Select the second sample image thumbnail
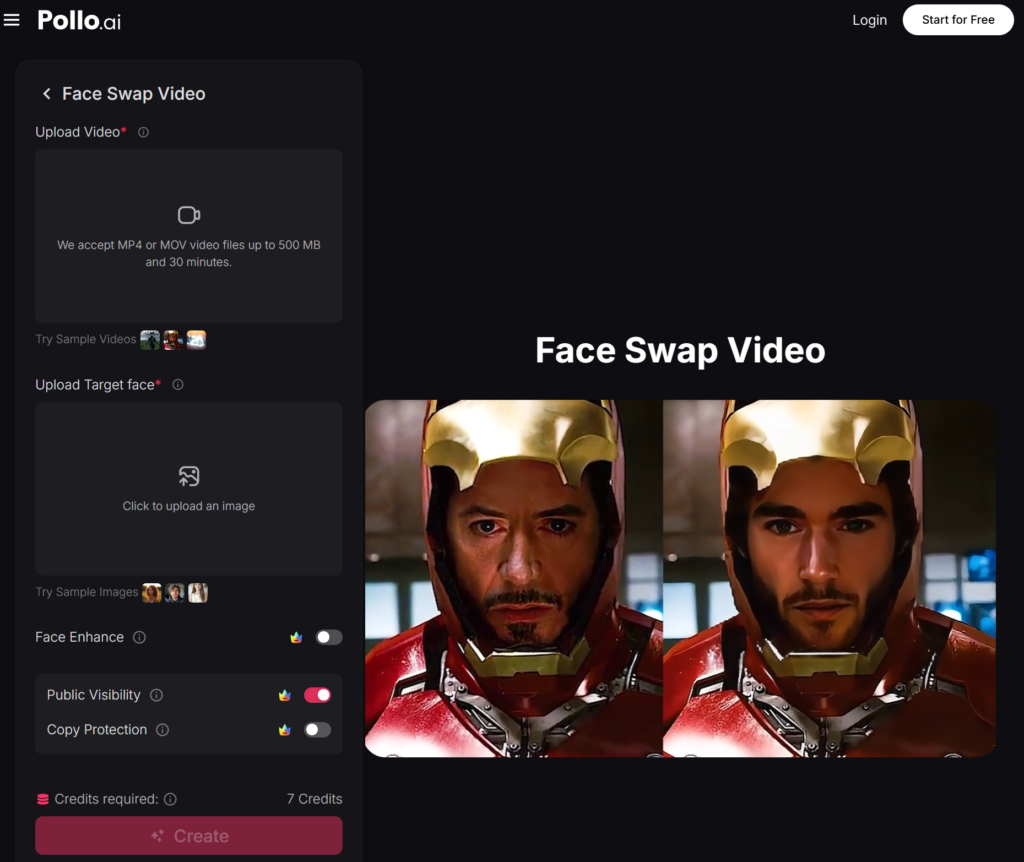 click(x=175, y=593)
